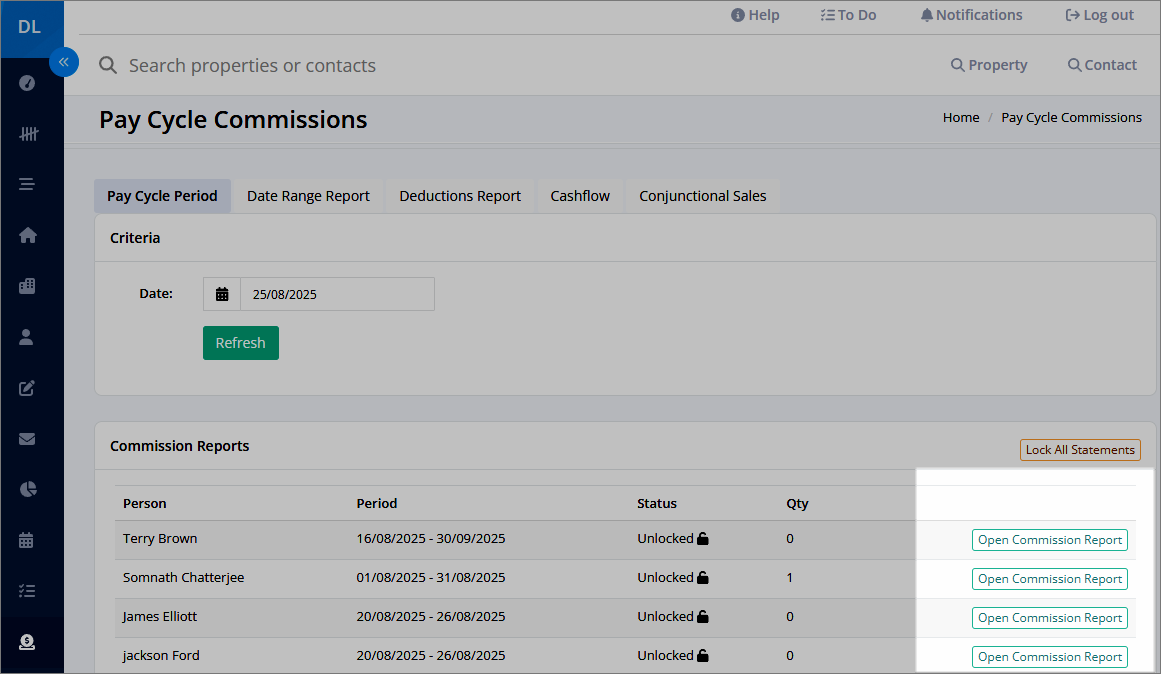
Task: Open the person contacts icon in the sidebar
Action: pos(26,337)
